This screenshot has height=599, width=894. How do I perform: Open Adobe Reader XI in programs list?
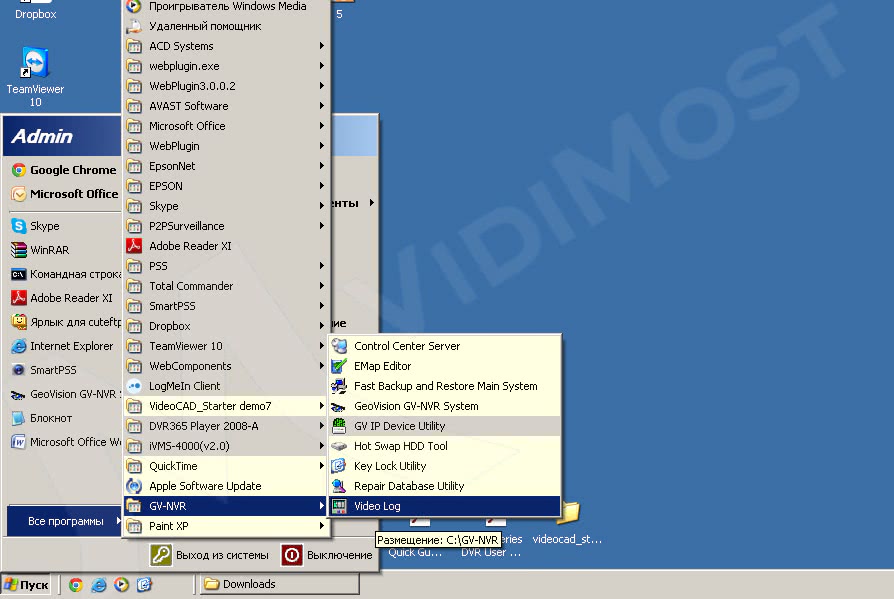click(x=190, y=246)
